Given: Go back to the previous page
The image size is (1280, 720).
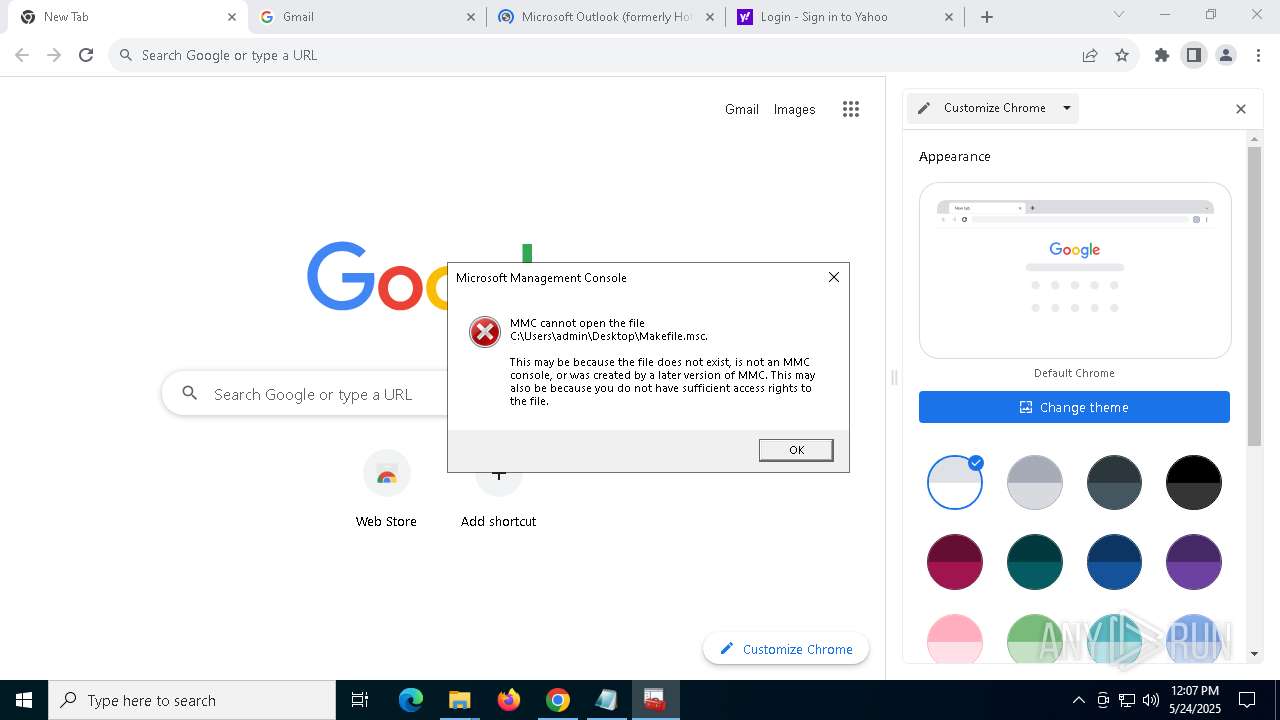Looking at the screenshot, I should pos(22,55).
